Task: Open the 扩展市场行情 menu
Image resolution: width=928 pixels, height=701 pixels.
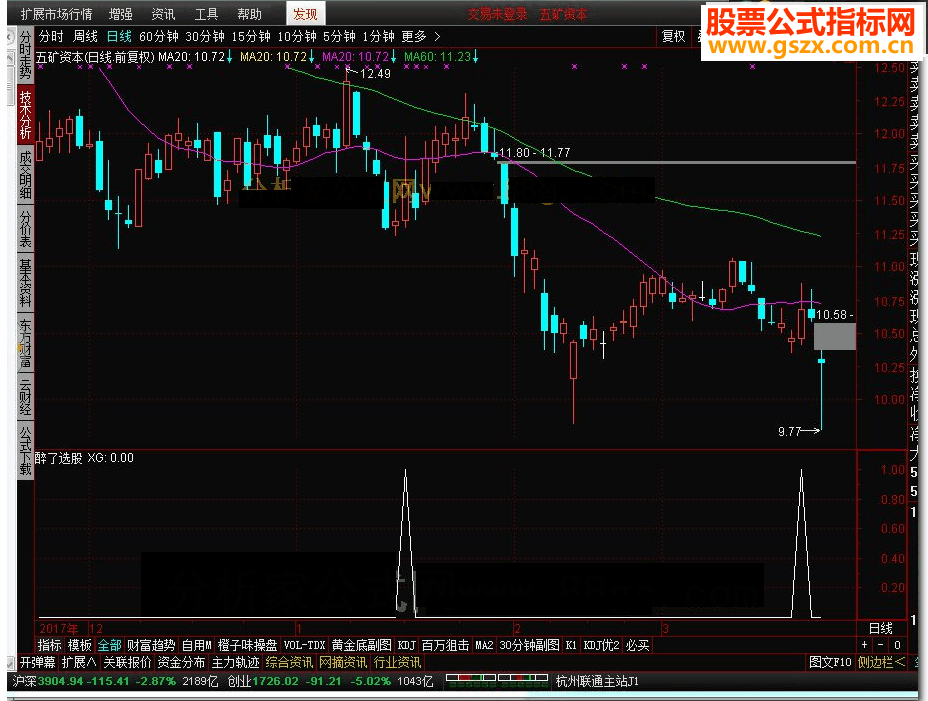Action: click(x=56, y=14)
